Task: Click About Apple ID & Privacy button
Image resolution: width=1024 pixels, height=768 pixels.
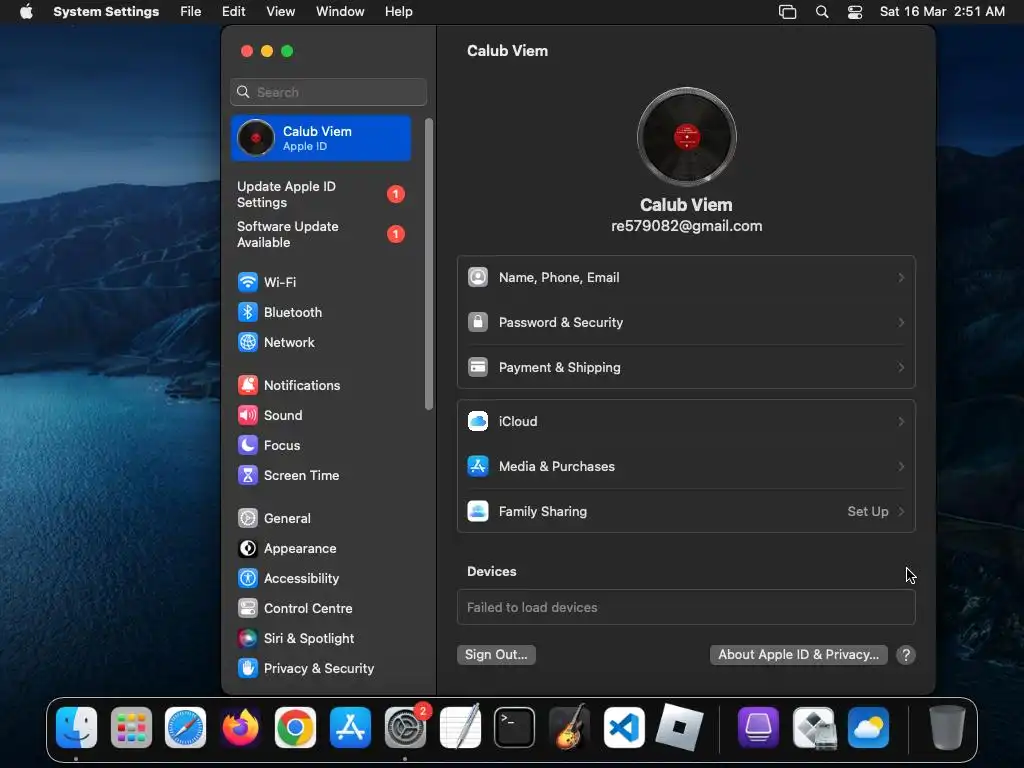Action: point(799,655)
